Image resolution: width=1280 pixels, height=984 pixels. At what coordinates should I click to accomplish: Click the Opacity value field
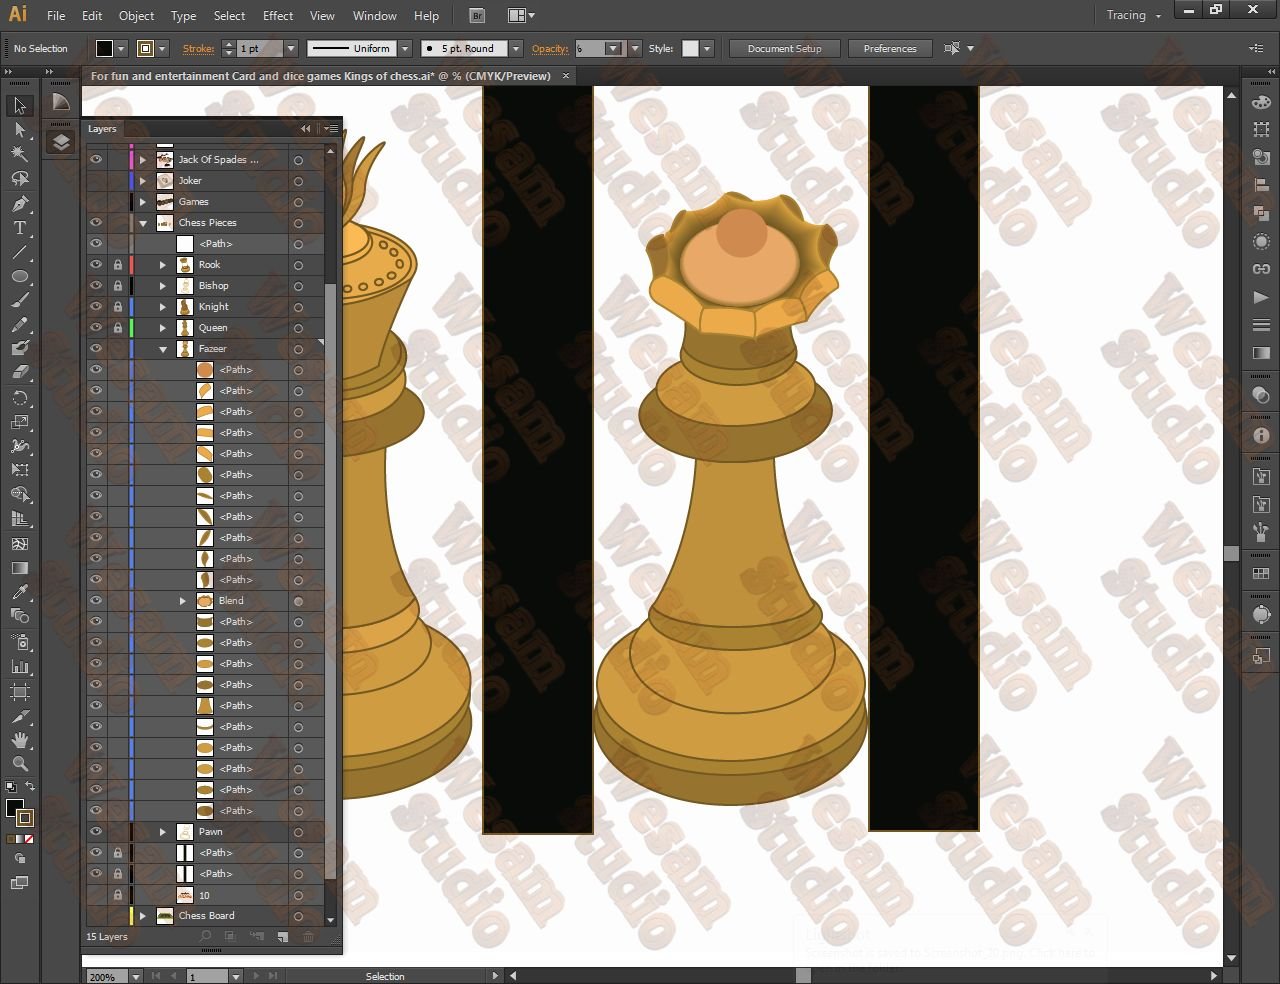click(x=590, y=48)
